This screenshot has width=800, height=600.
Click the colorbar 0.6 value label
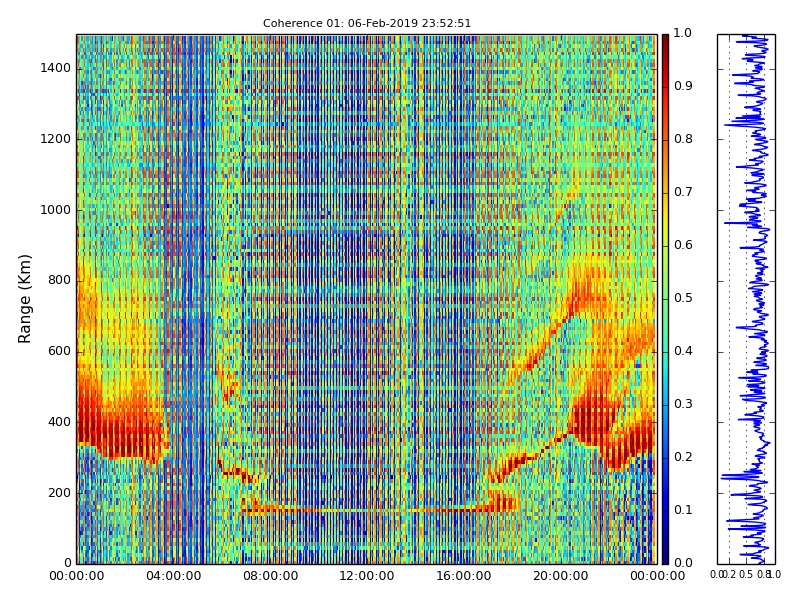tap(683, 245)
